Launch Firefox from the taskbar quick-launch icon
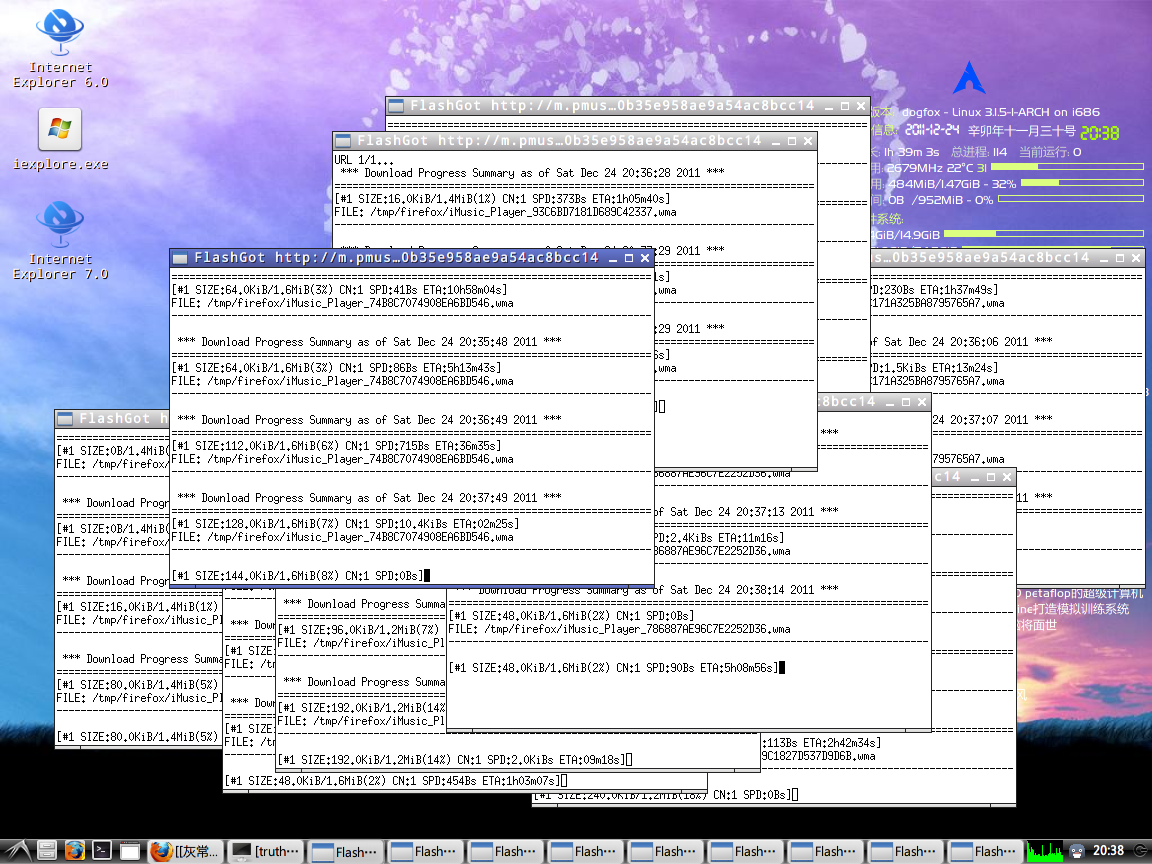 74,851
